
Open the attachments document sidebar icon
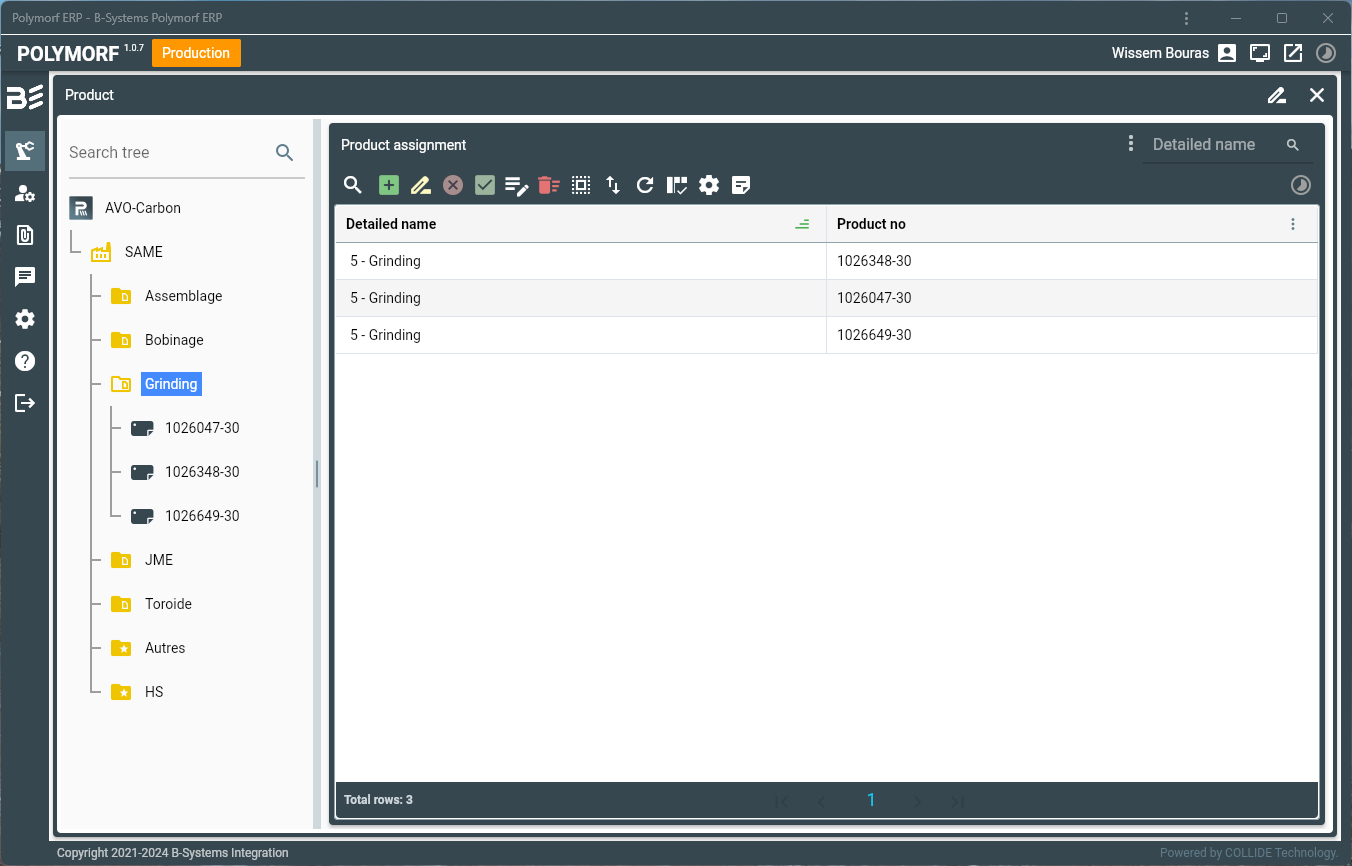click(x=25, y=235)
